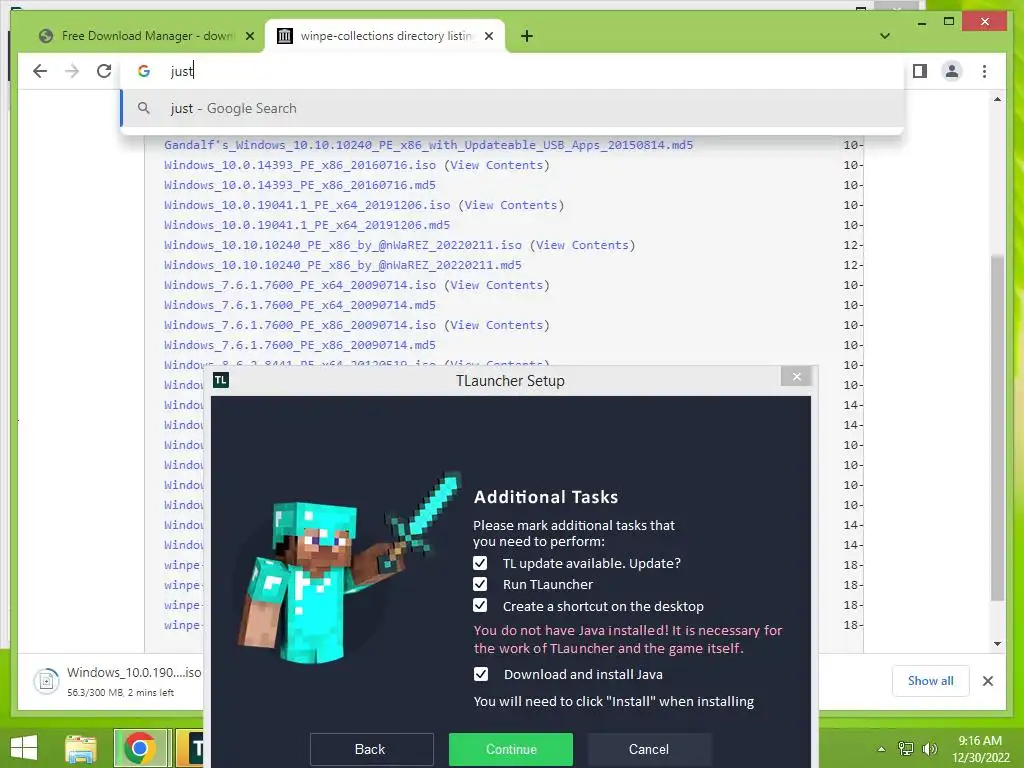Open the taskbar clock and date
This screenshot has width=1024, height=768.
980,749
